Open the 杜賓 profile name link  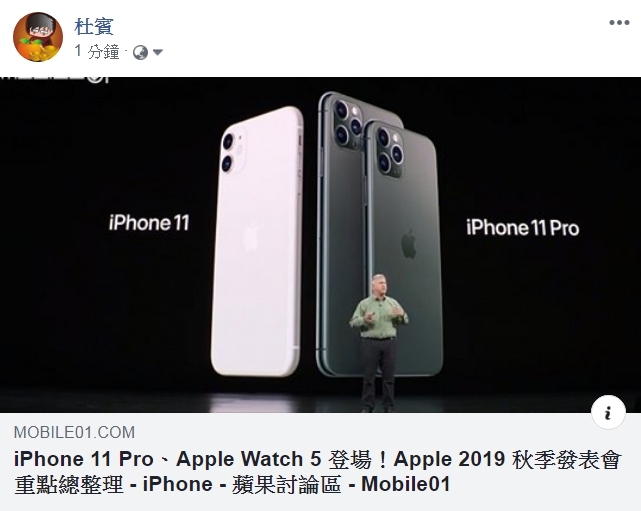[x=94, y=26]
